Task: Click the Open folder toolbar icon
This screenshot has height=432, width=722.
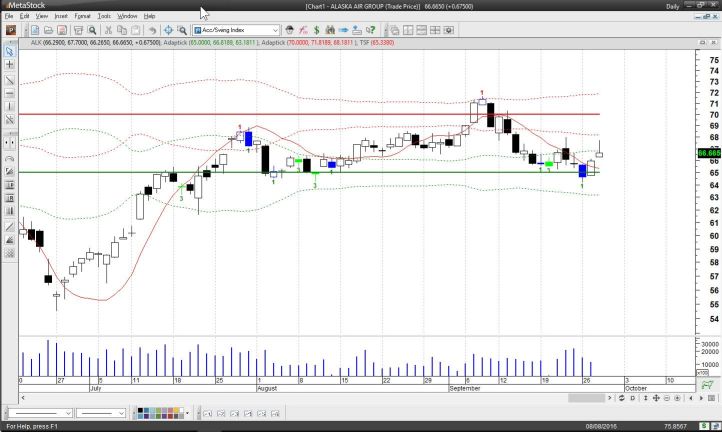Action: [48, 30]
